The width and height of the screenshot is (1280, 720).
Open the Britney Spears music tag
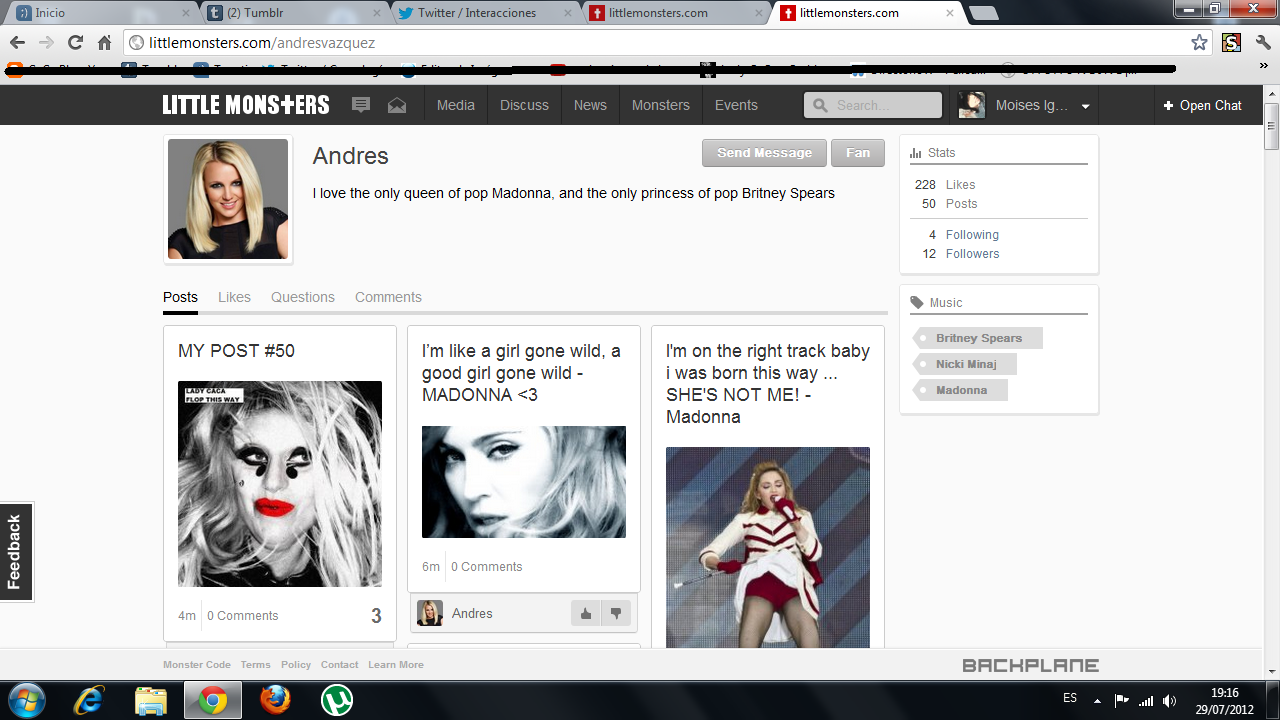pos(977,338)
